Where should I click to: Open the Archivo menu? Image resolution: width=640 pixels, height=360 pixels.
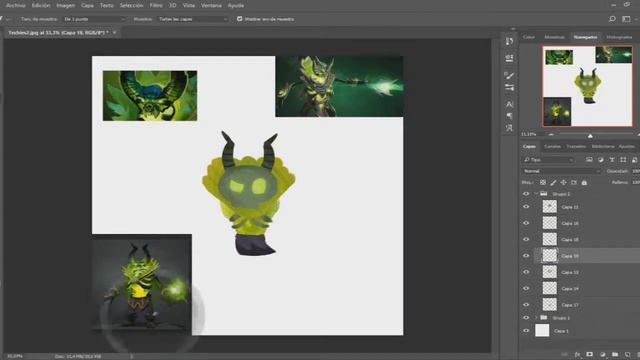(16, 5)
